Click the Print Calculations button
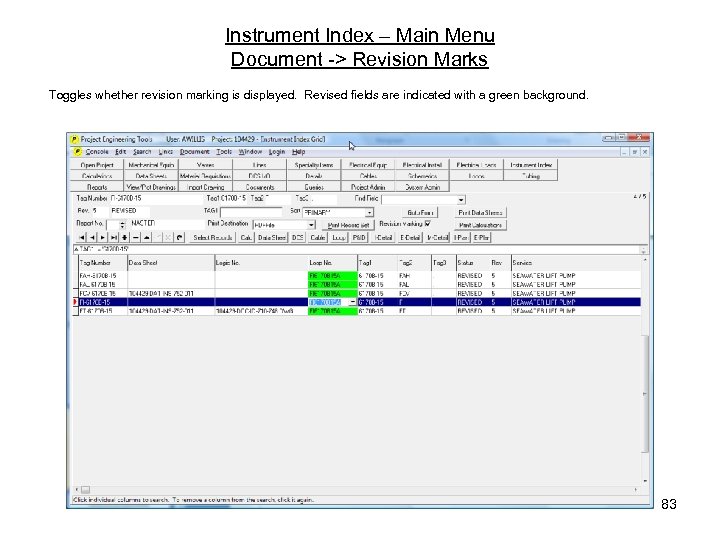Viewport: 720px width, 540px height. click(480, 225)
